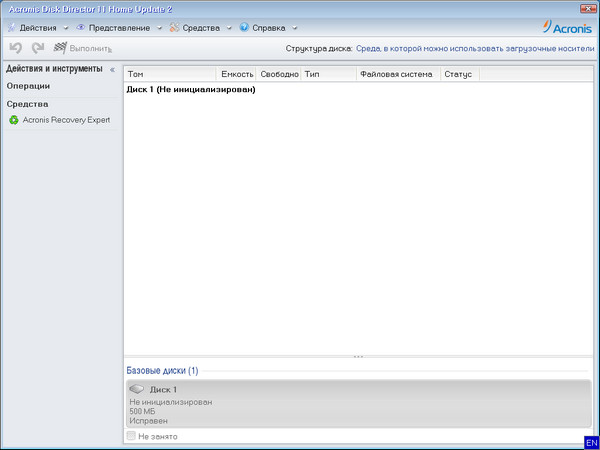Open the Действия menu
The image size is (600, 450).
coord(38,28)
